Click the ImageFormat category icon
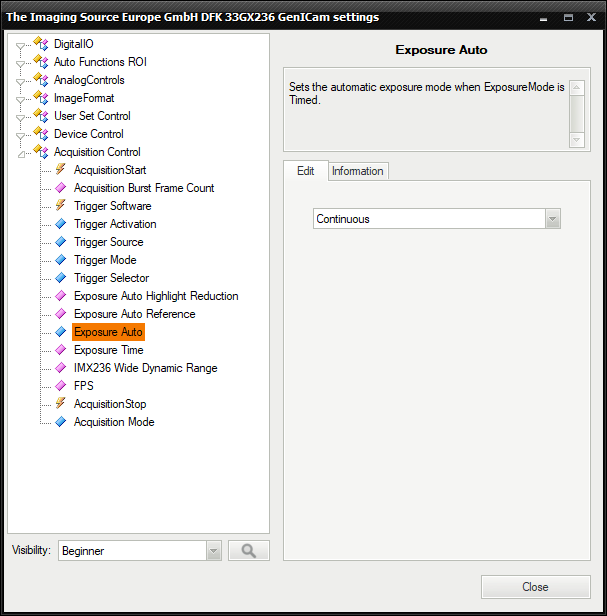607x616 pixels. coord(41,97)
